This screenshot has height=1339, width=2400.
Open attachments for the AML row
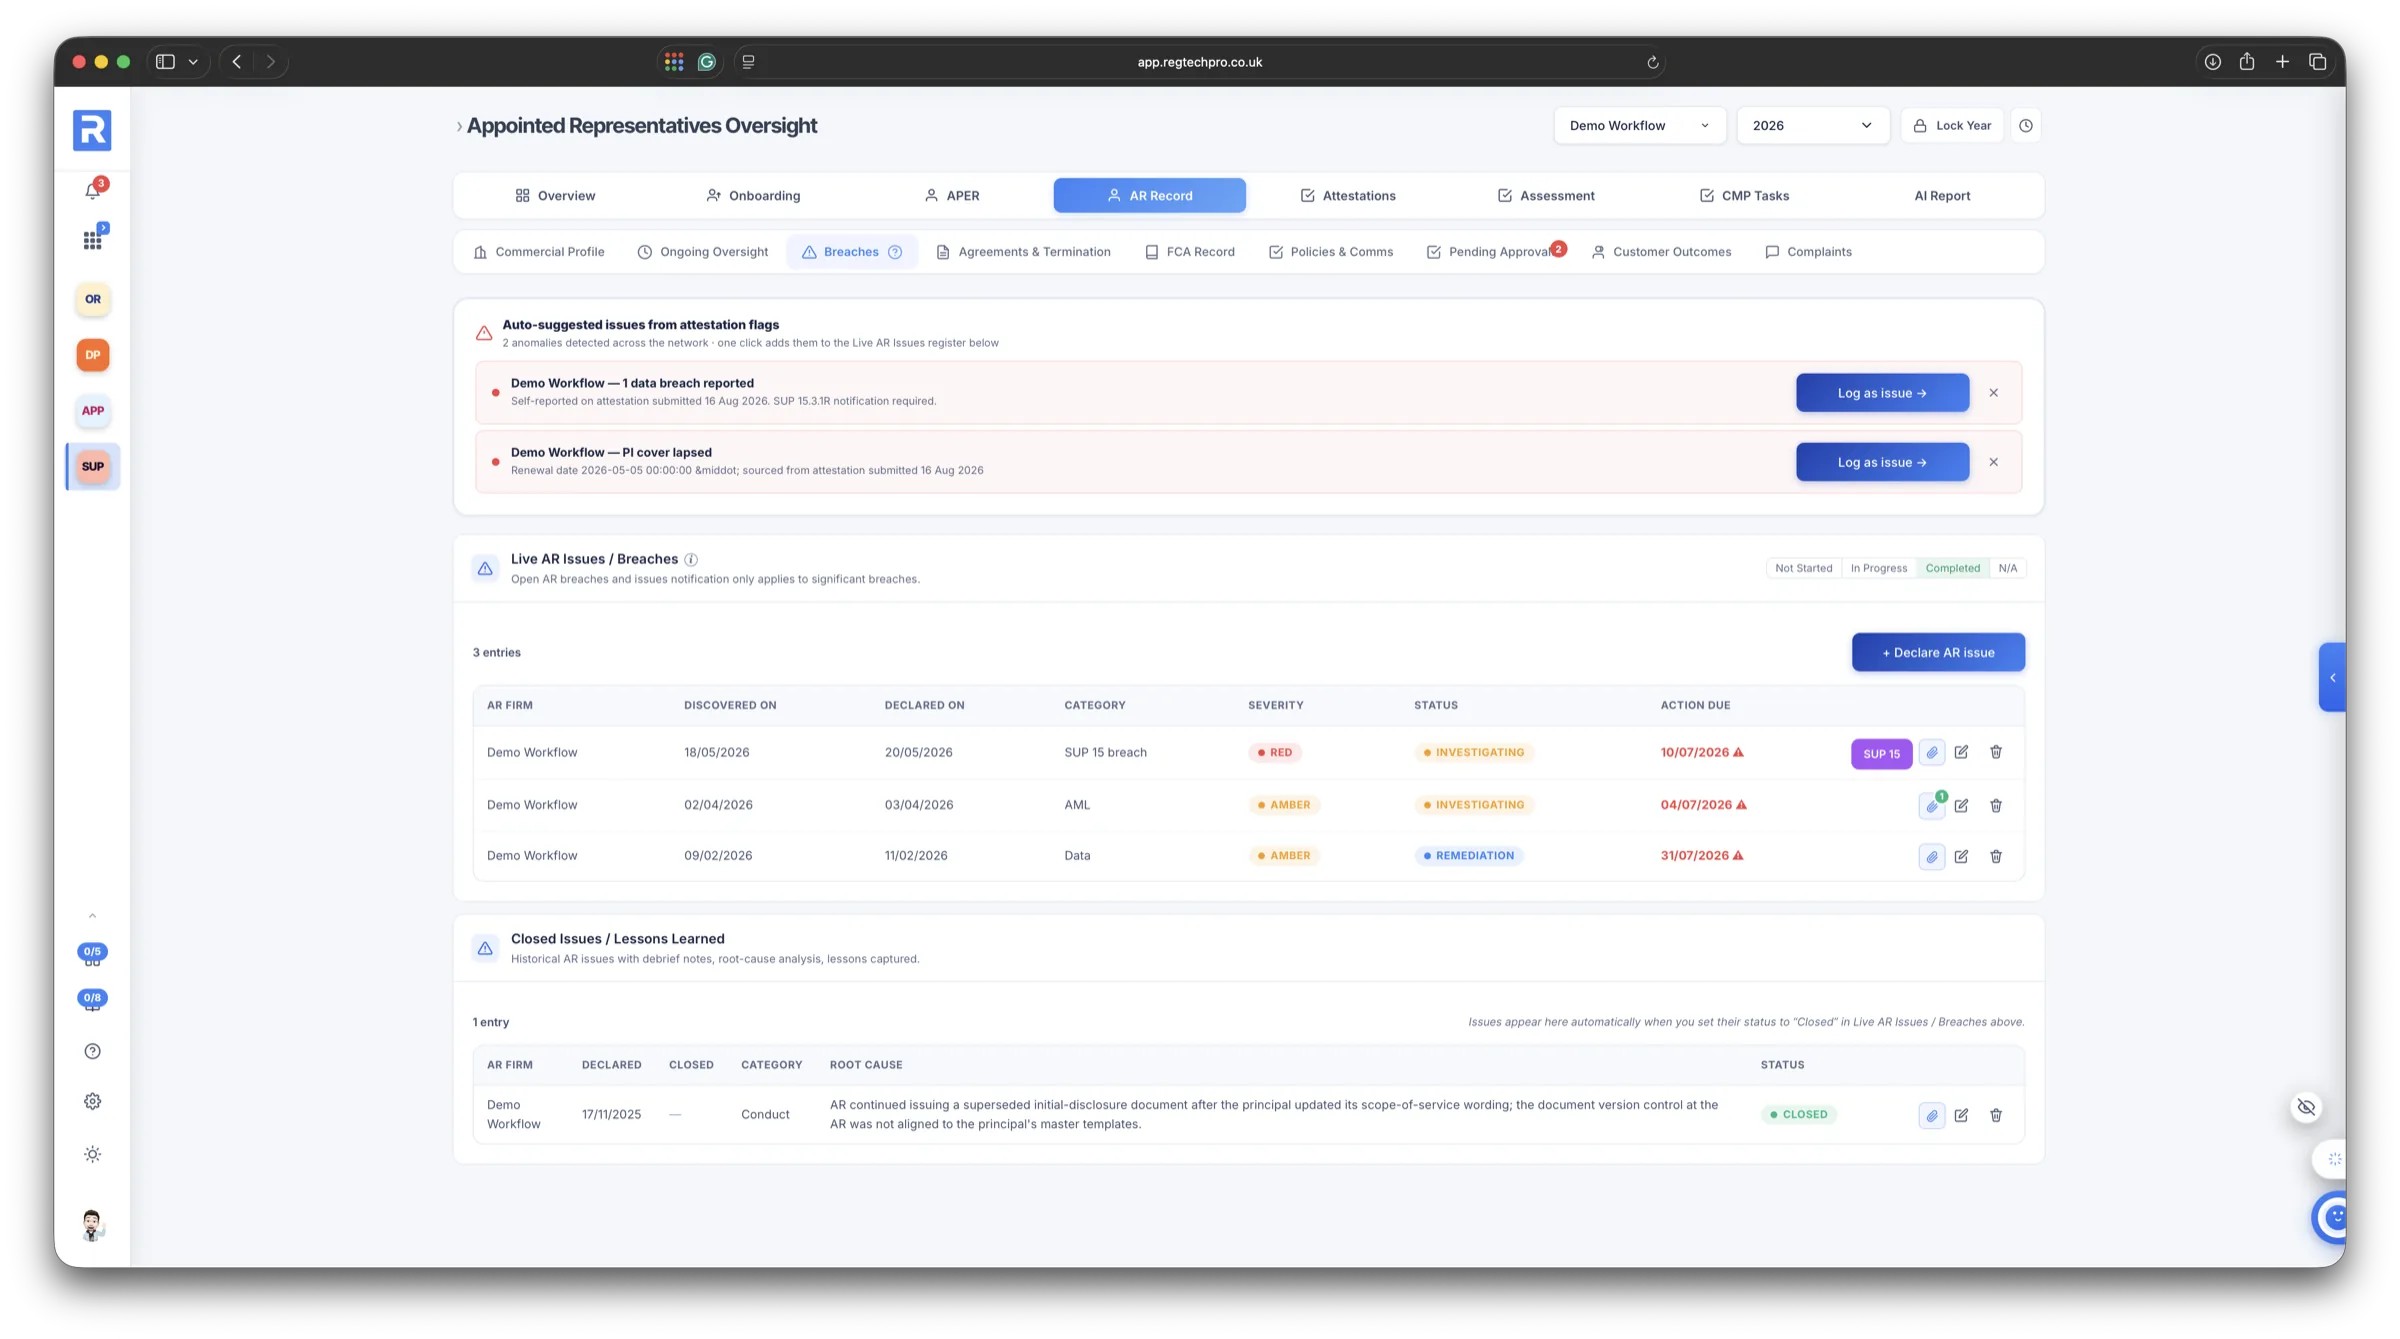[x=1932, y=805]
